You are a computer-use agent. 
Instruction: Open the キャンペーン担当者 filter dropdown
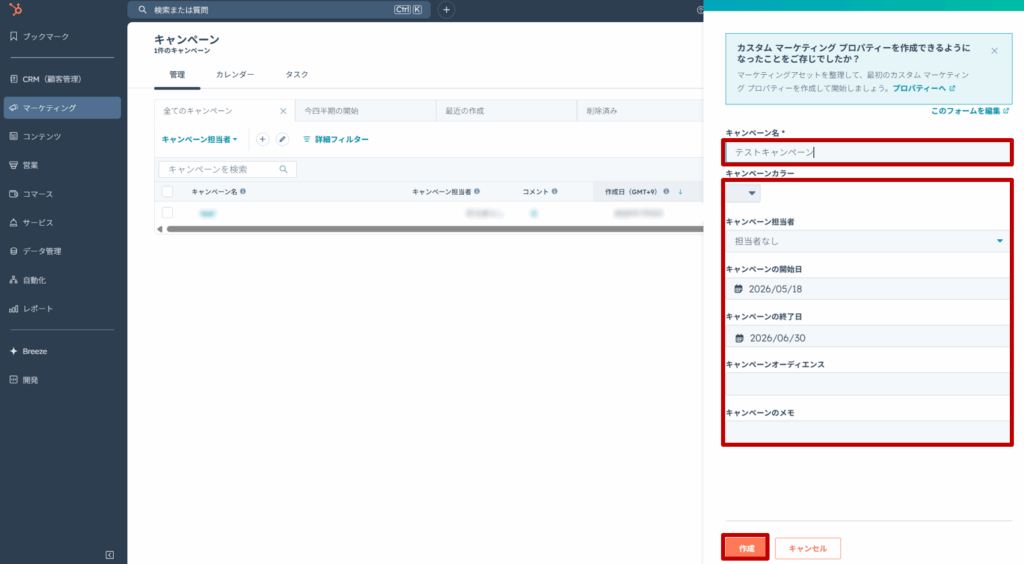(x=199, y=139)
